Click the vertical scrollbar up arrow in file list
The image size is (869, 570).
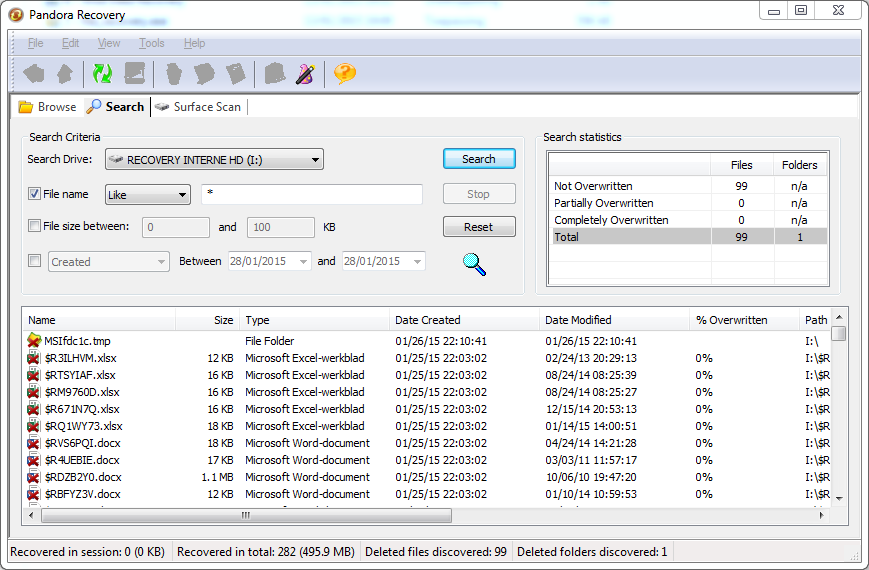pyautogui.click(x=839, y=317)
